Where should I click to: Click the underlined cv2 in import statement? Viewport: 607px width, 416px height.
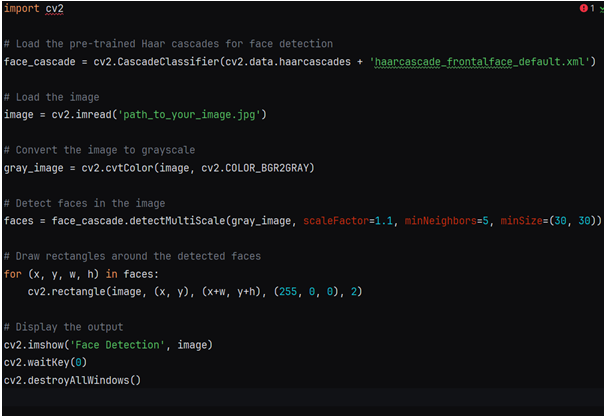pyautogui.click(x=60, y=9)
